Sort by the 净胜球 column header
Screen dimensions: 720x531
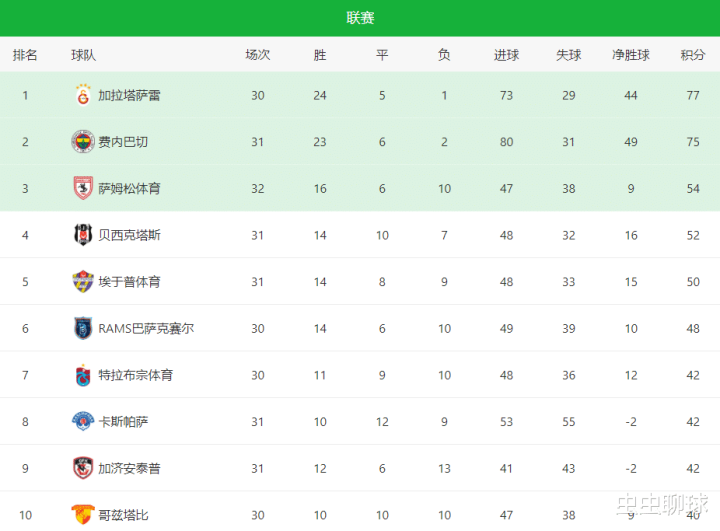[631, 55]
